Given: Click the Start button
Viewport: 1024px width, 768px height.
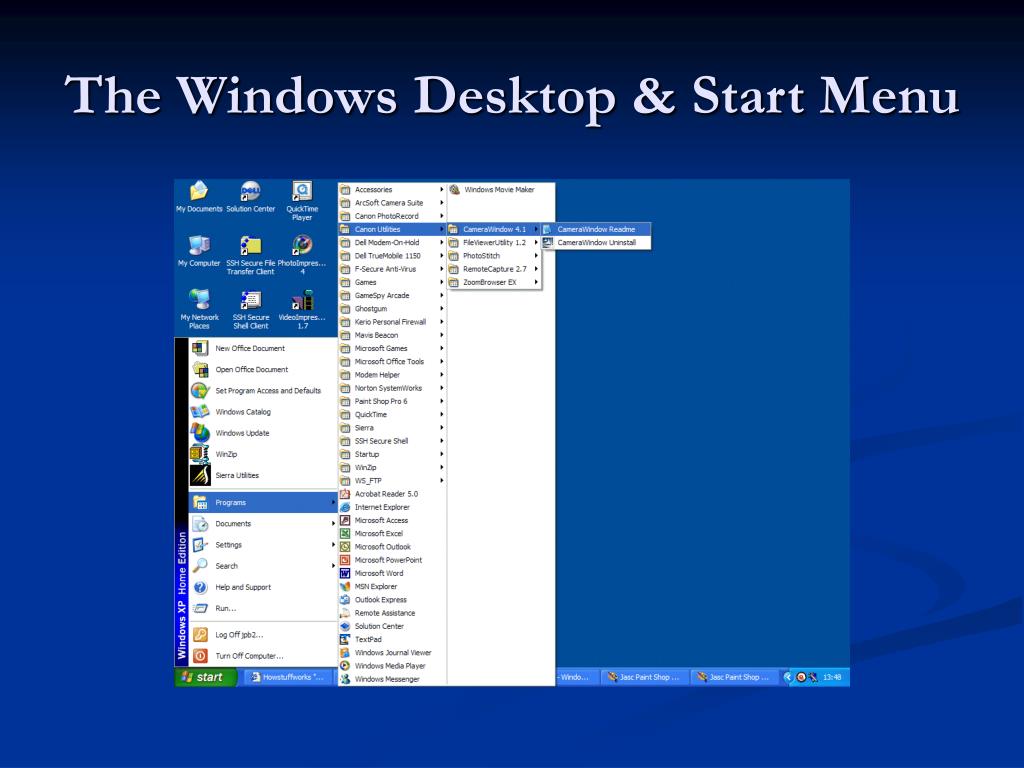Looking at the screenshot, I should (x=206, y=677).
